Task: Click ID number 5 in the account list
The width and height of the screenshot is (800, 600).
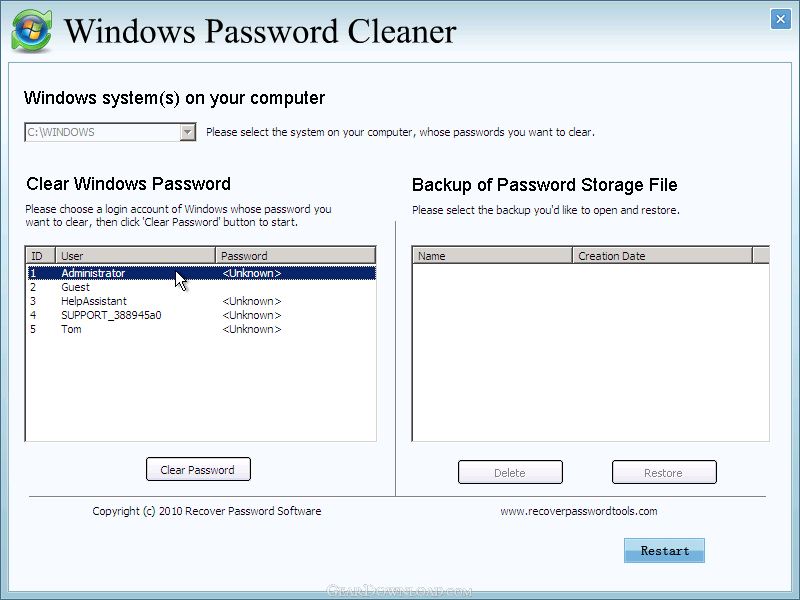Action: 33,329
